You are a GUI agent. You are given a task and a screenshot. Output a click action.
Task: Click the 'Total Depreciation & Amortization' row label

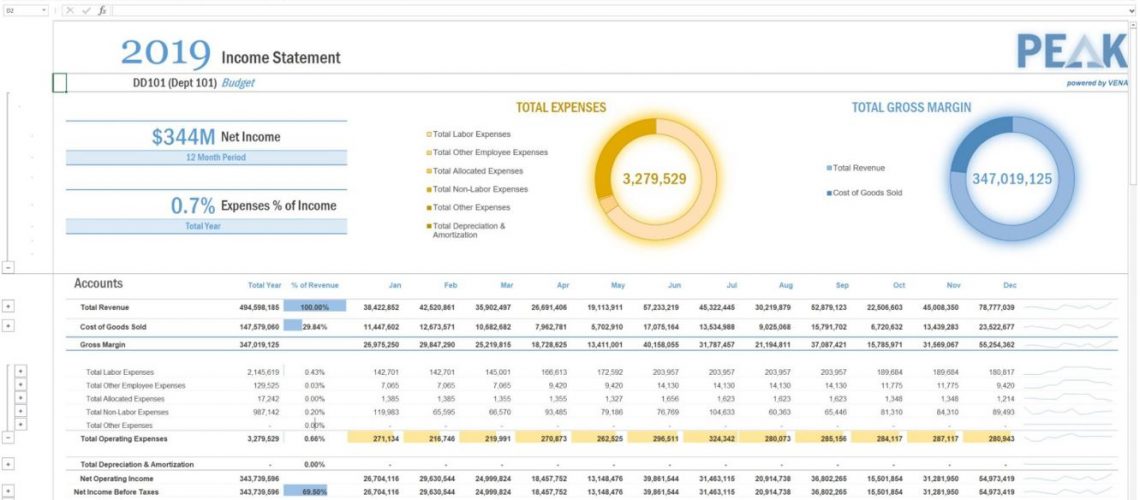(x=137, y=464)
